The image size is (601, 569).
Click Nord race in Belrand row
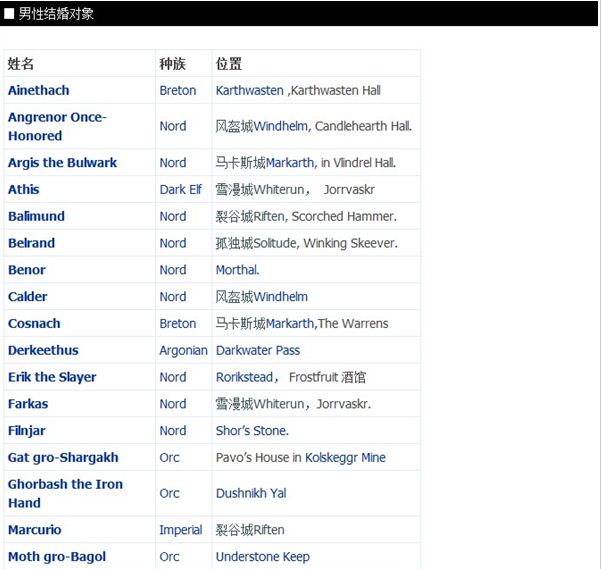coord(173,243)
